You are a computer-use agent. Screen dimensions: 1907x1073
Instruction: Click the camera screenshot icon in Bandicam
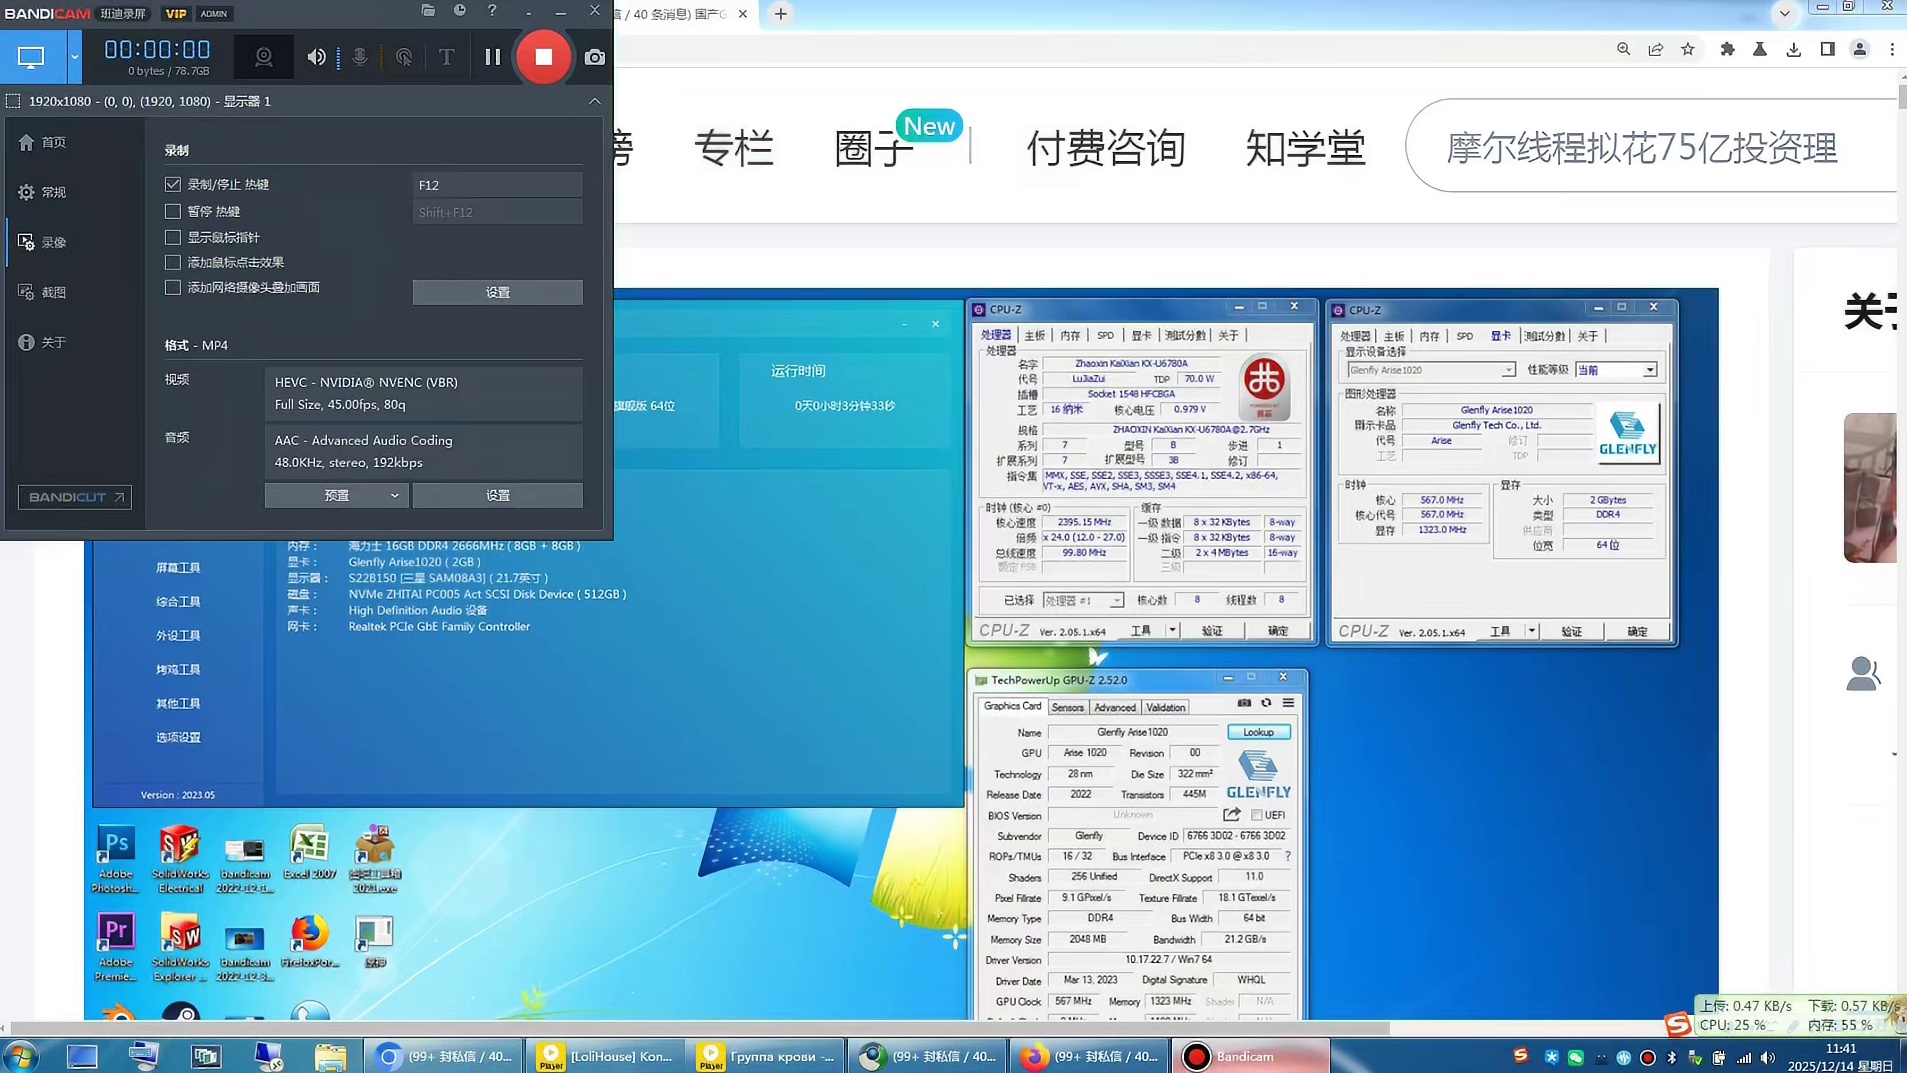coord(595,57)
